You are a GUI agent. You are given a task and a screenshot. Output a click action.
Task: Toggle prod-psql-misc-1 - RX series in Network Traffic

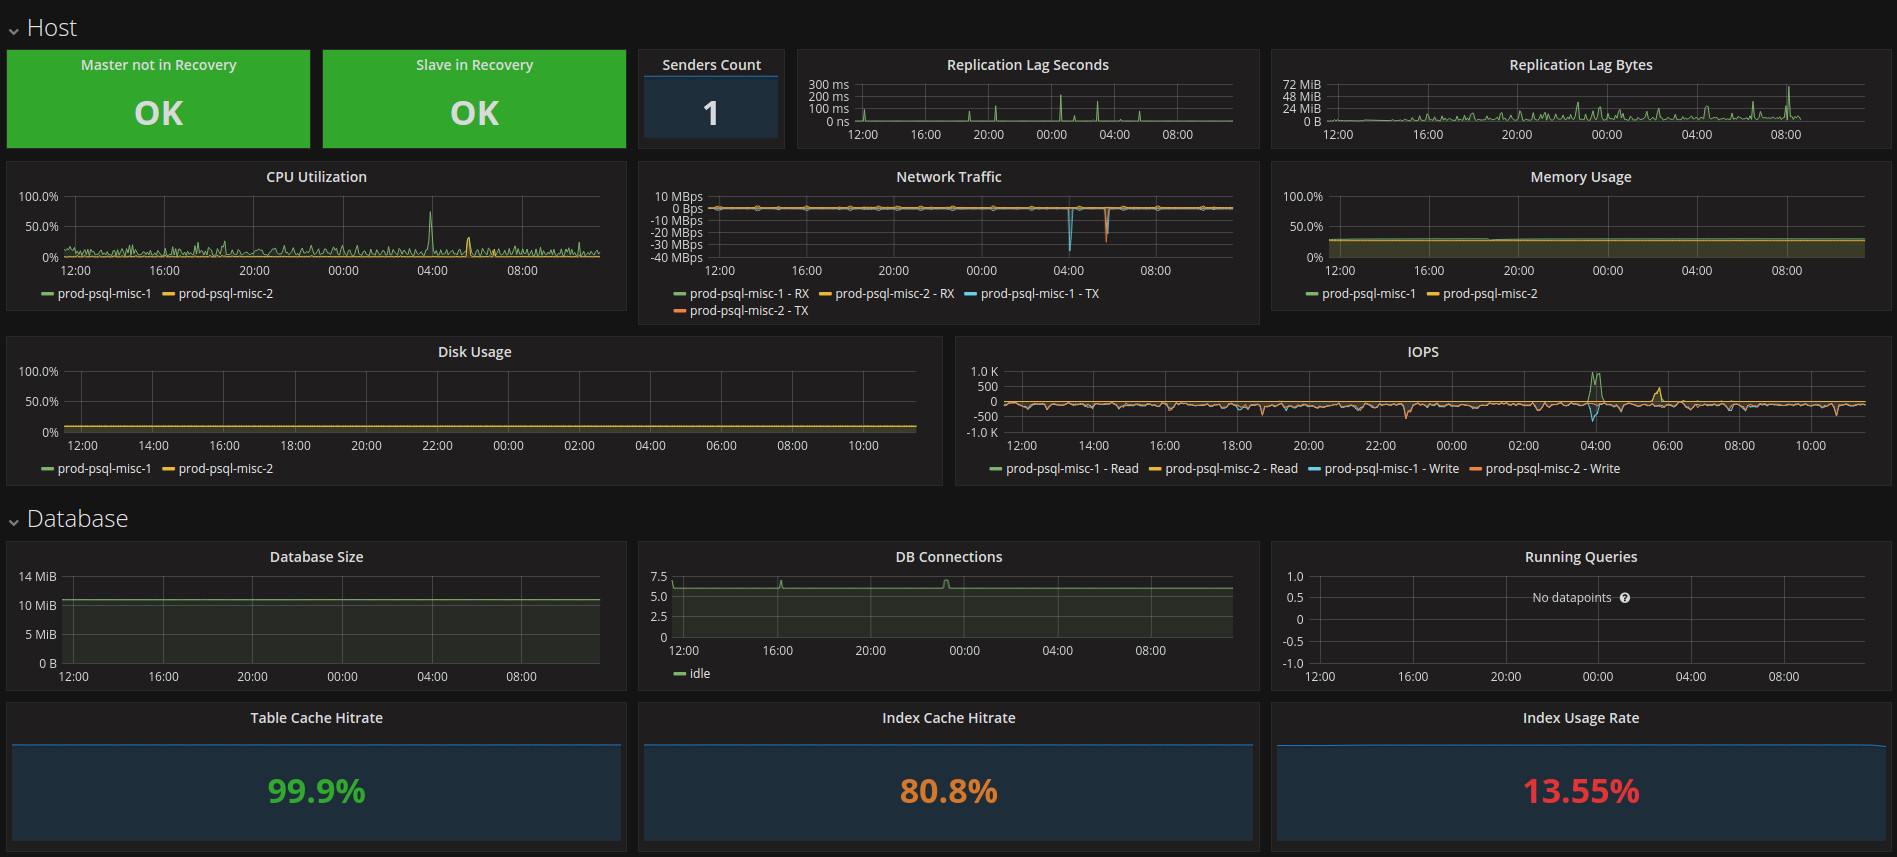click(x=749, y=294)
